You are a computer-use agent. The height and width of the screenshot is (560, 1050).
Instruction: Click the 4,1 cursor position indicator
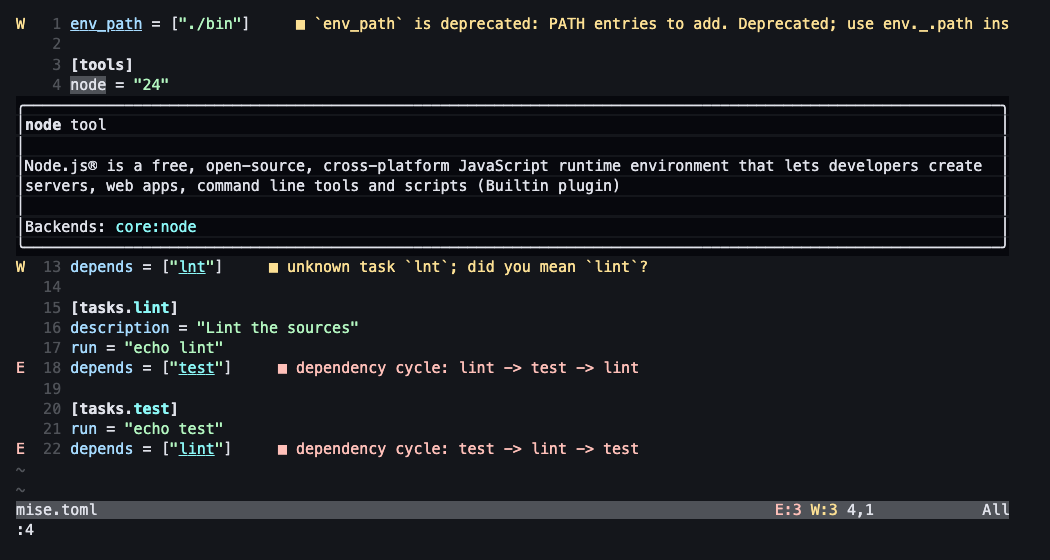[860, 510]
